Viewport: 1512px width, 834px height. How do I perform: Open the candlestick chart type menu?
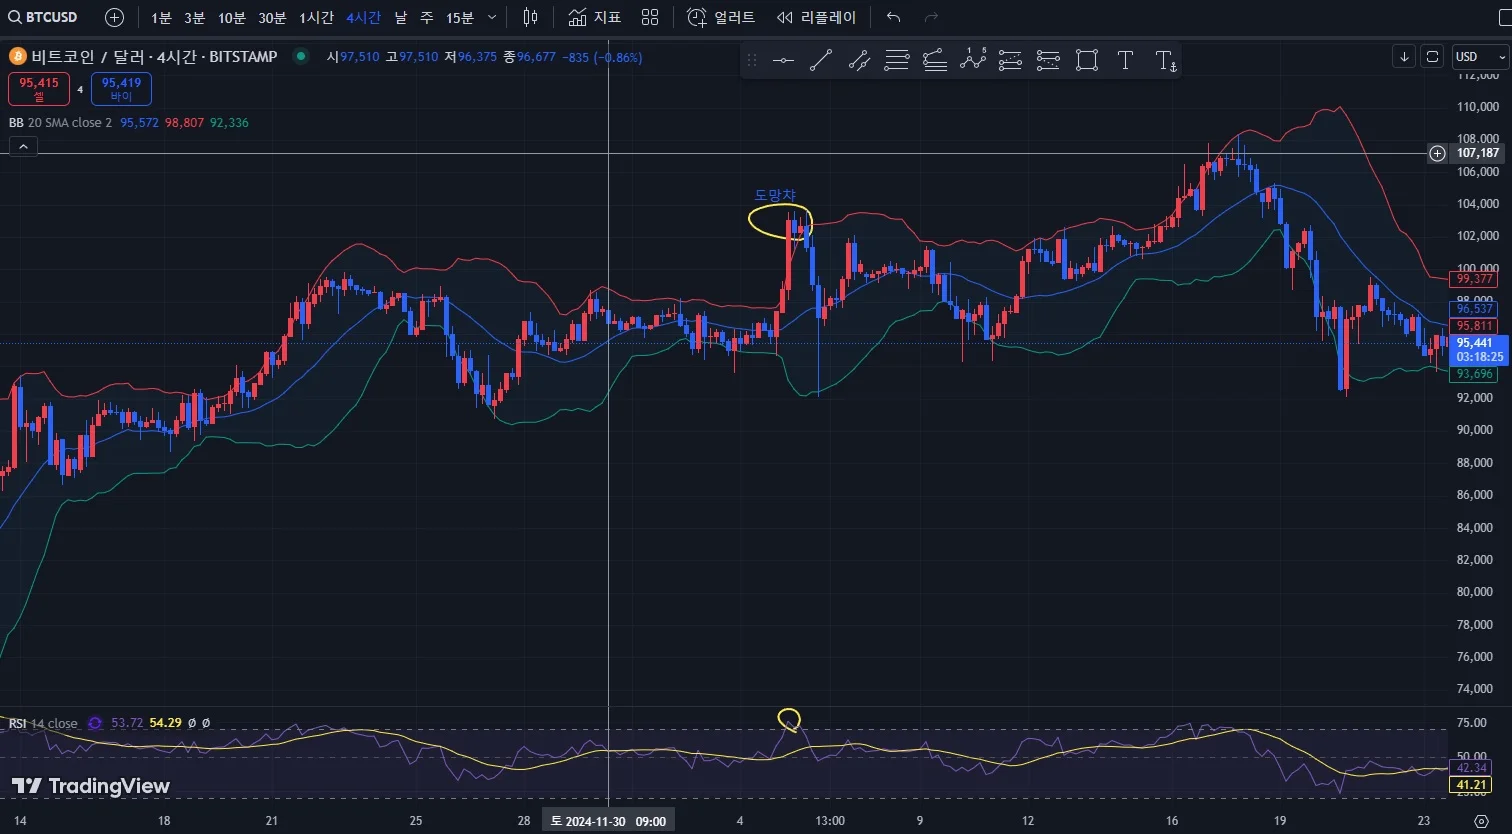tap(530, 17)
